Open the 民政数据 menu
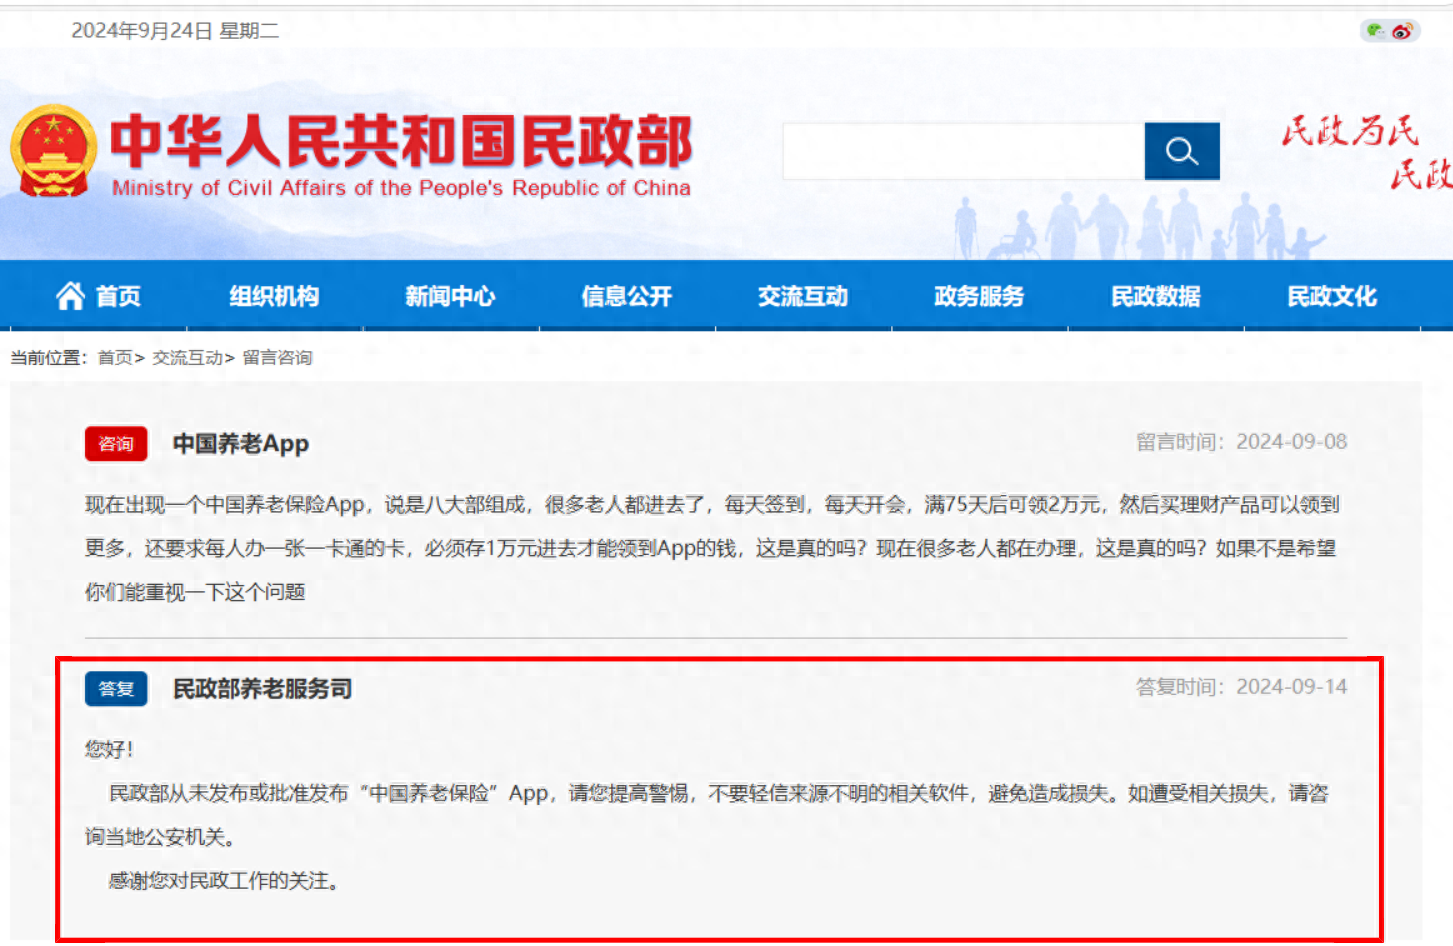This screenshot has height=946, width=1453. tap(1156, 296)
